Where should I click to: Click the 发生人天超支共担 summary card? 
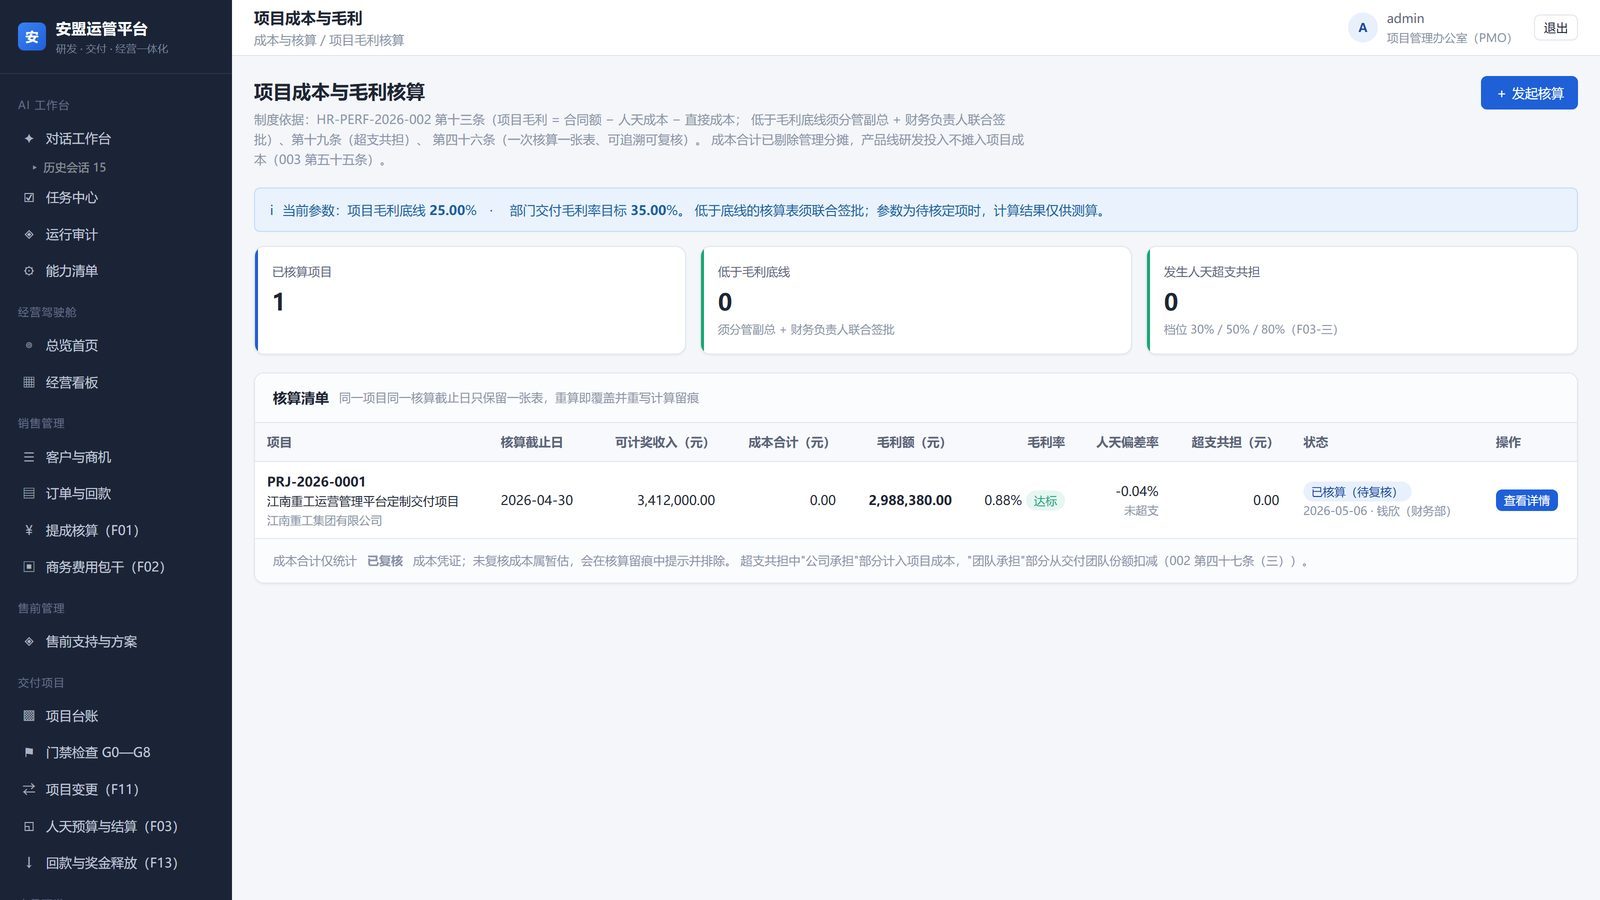coord(1362,300)
